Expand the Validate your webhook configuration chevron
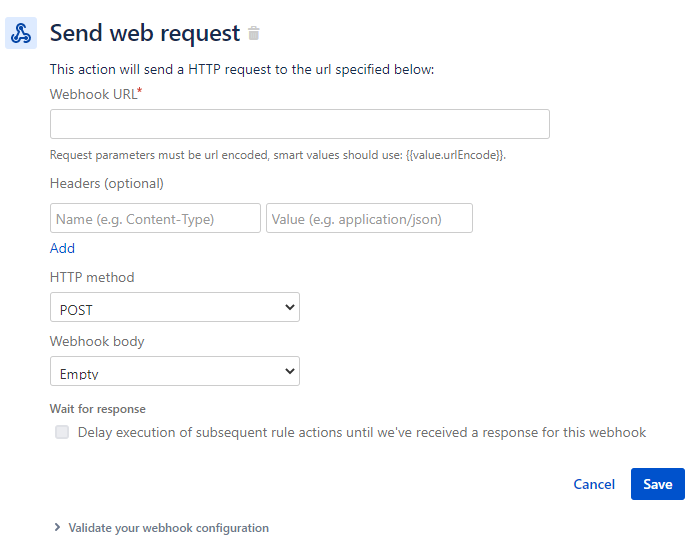693x544 pixels. tap(57, 527)
